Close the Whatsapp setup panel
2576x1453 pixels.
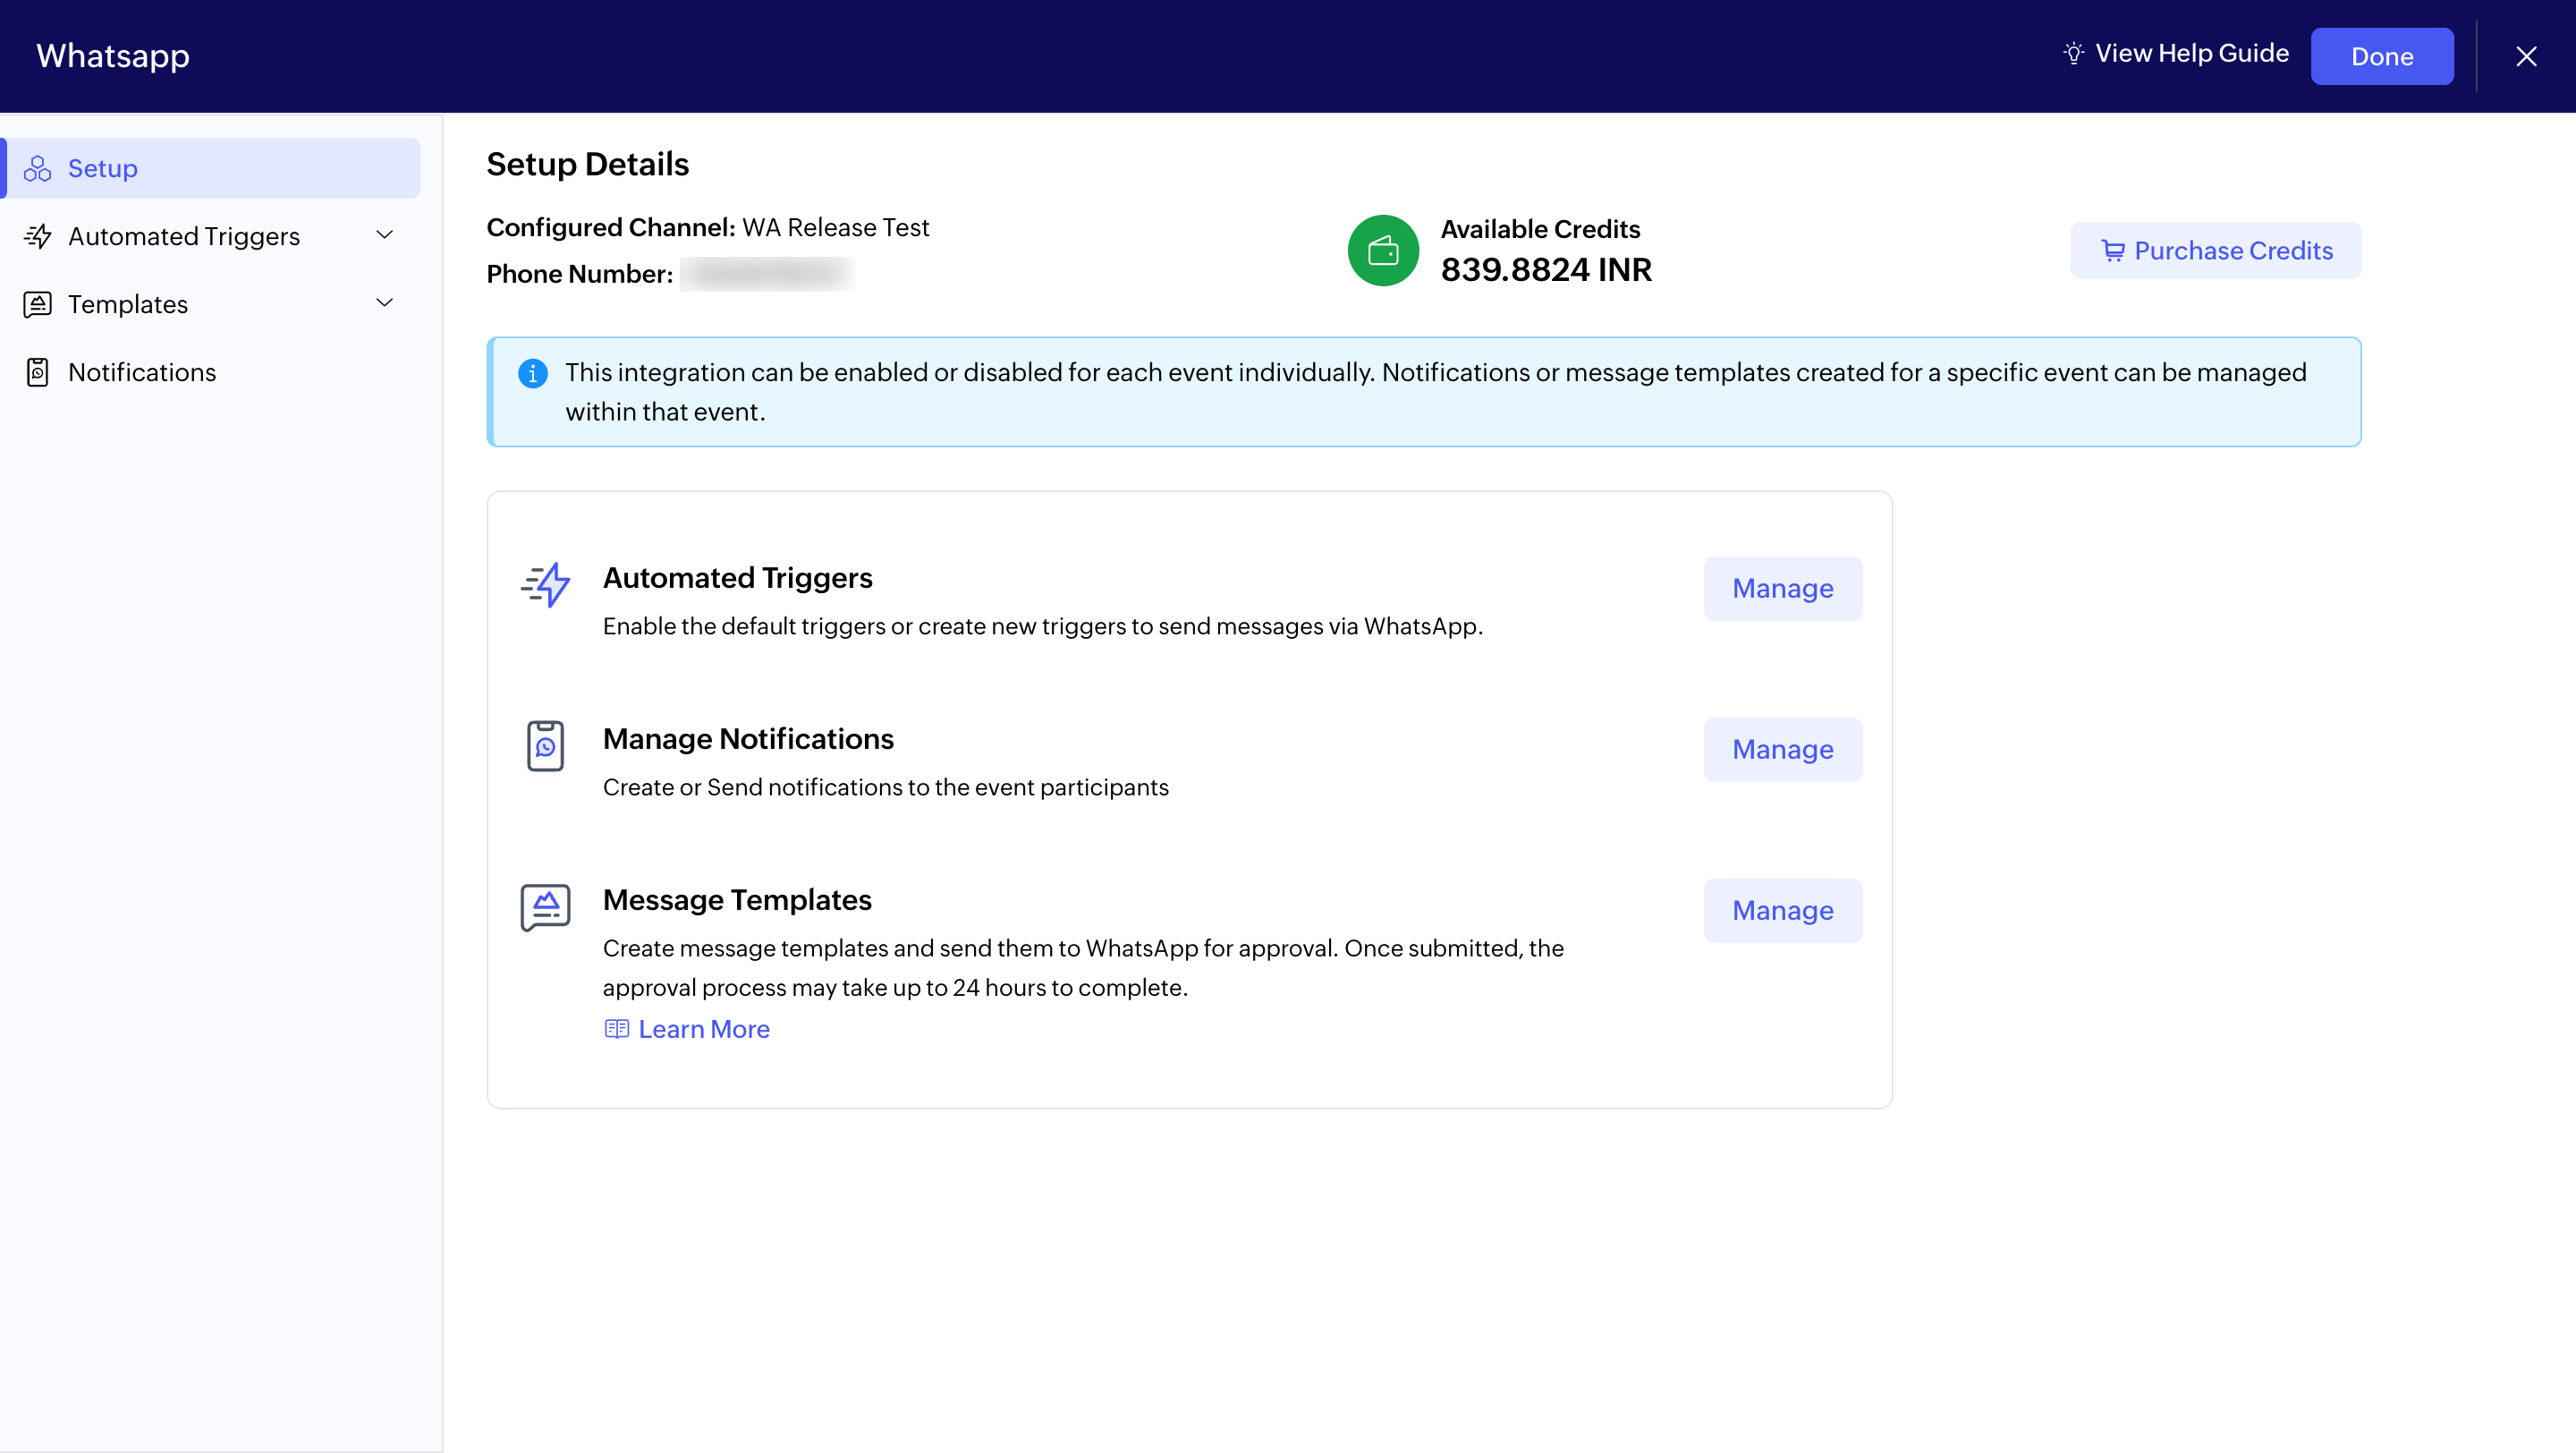pyautogui.click(x=2526, y=56)
